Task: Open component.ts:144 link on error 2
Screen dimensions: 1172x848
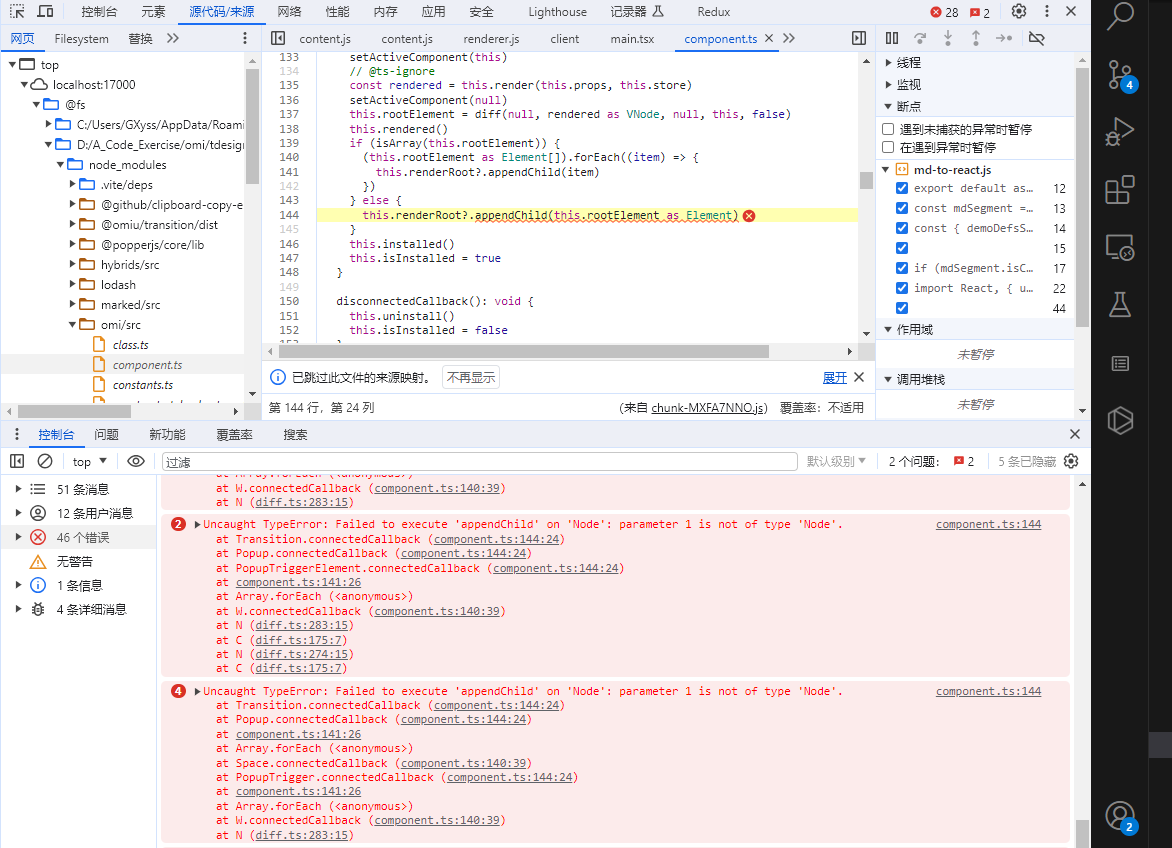Action: [988, 524]
